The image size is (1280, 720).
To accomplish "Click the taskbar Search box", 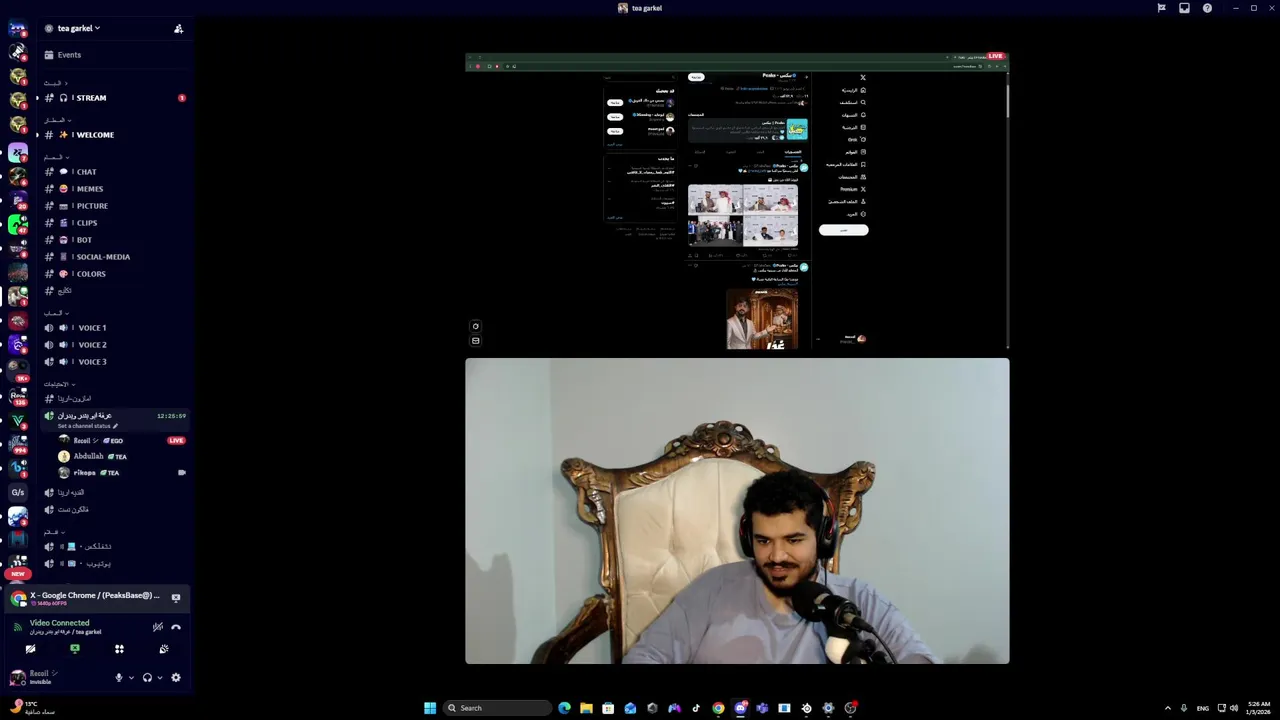I will click(498, 708).
